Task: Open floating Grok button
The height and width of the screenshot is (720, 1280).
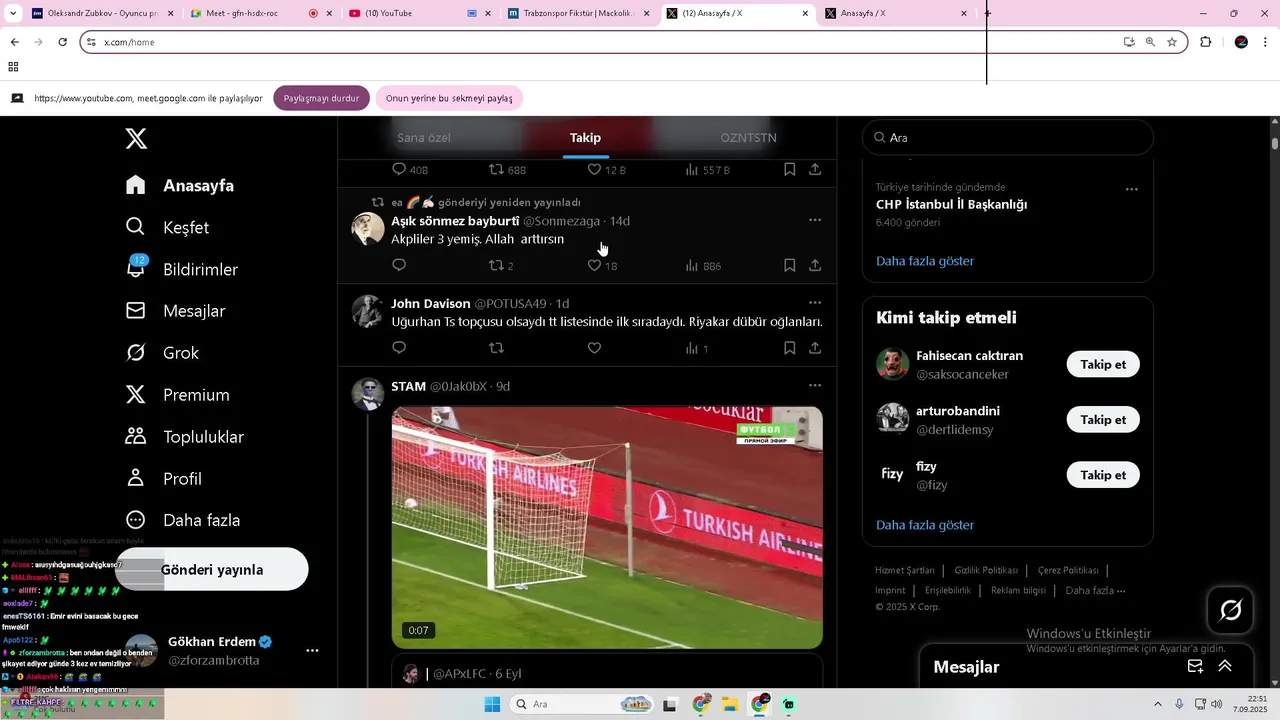Action: point(1231,610)
